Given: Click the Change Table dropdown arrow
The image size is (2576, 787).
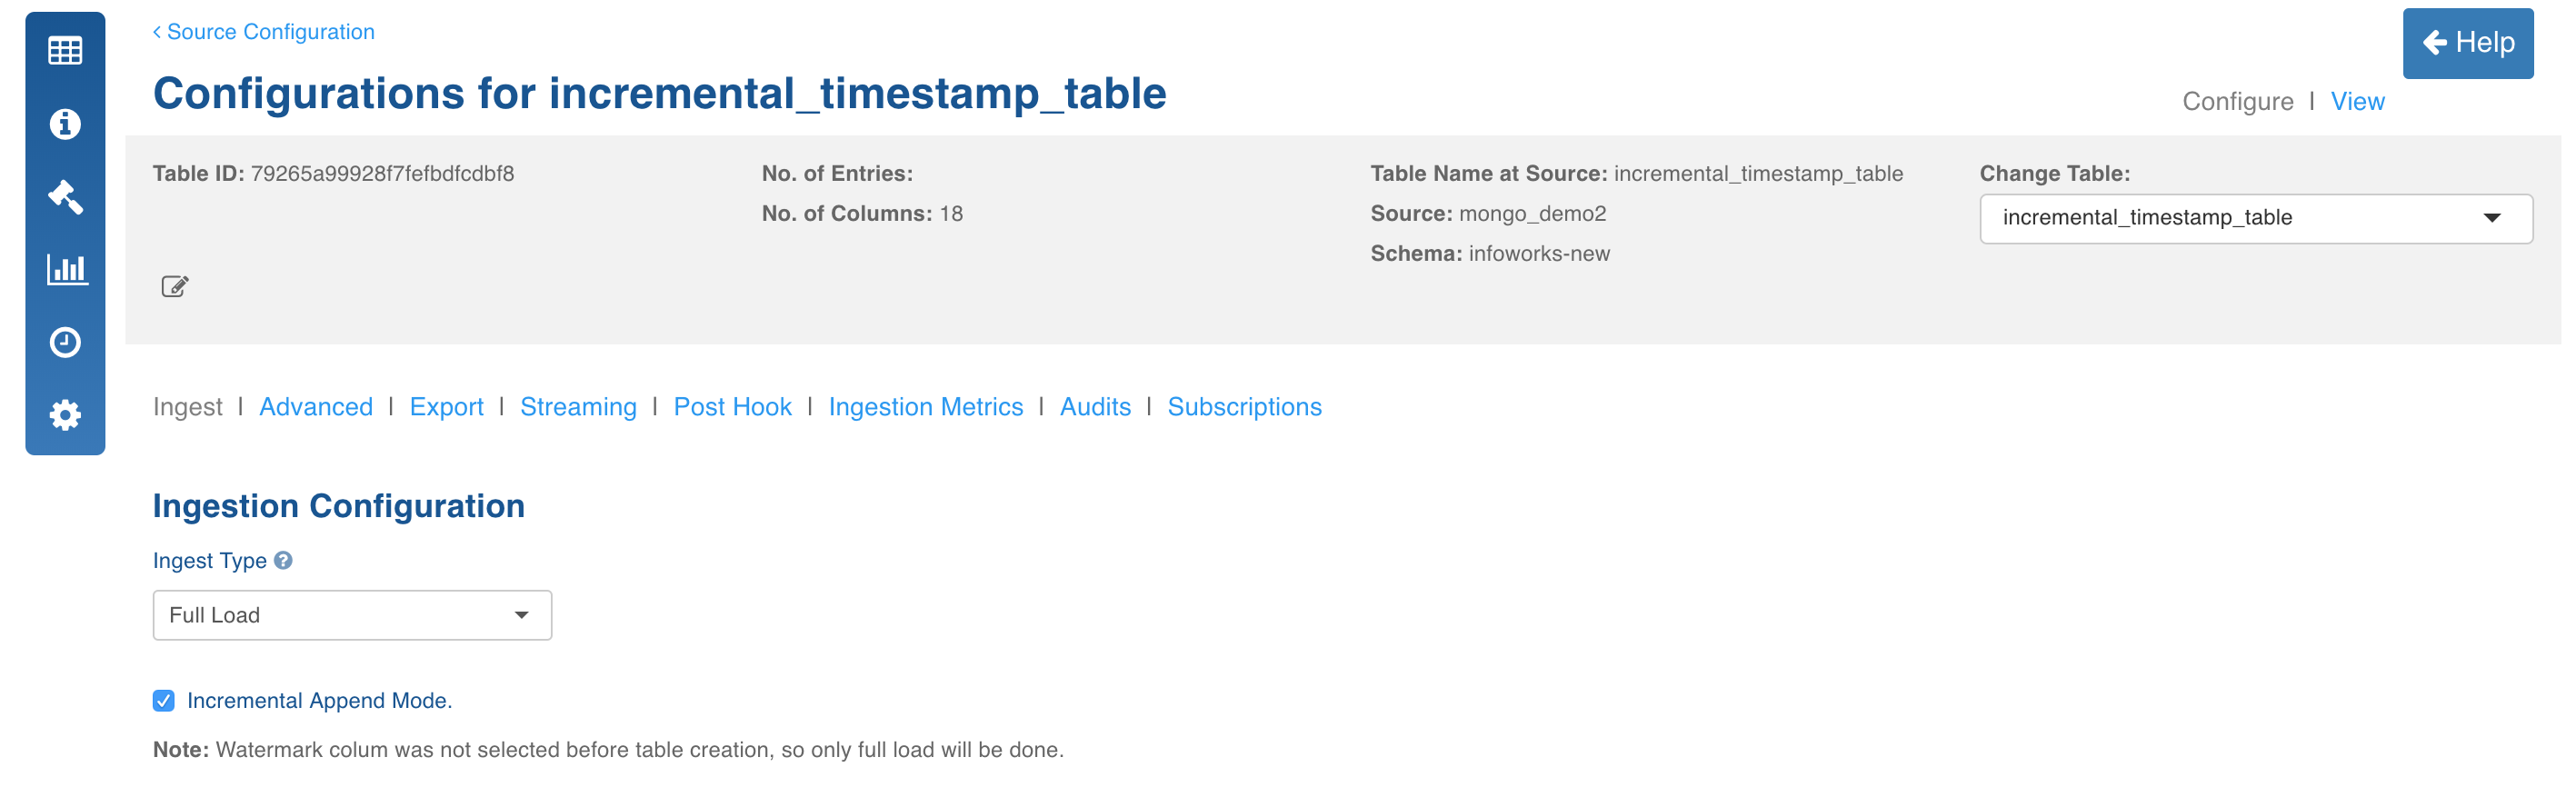Looking at the screenshot, I should point(2492,218).
